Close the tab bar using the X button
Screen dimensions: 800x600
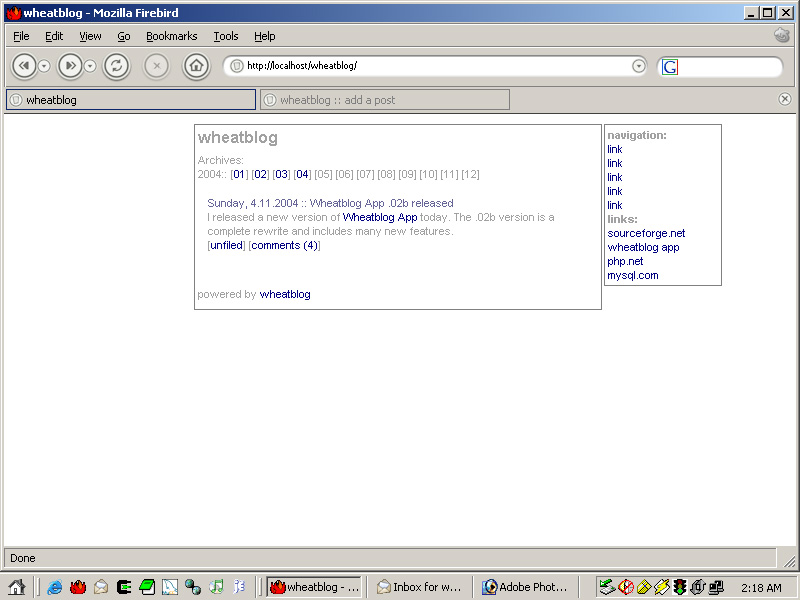(785, 99)
